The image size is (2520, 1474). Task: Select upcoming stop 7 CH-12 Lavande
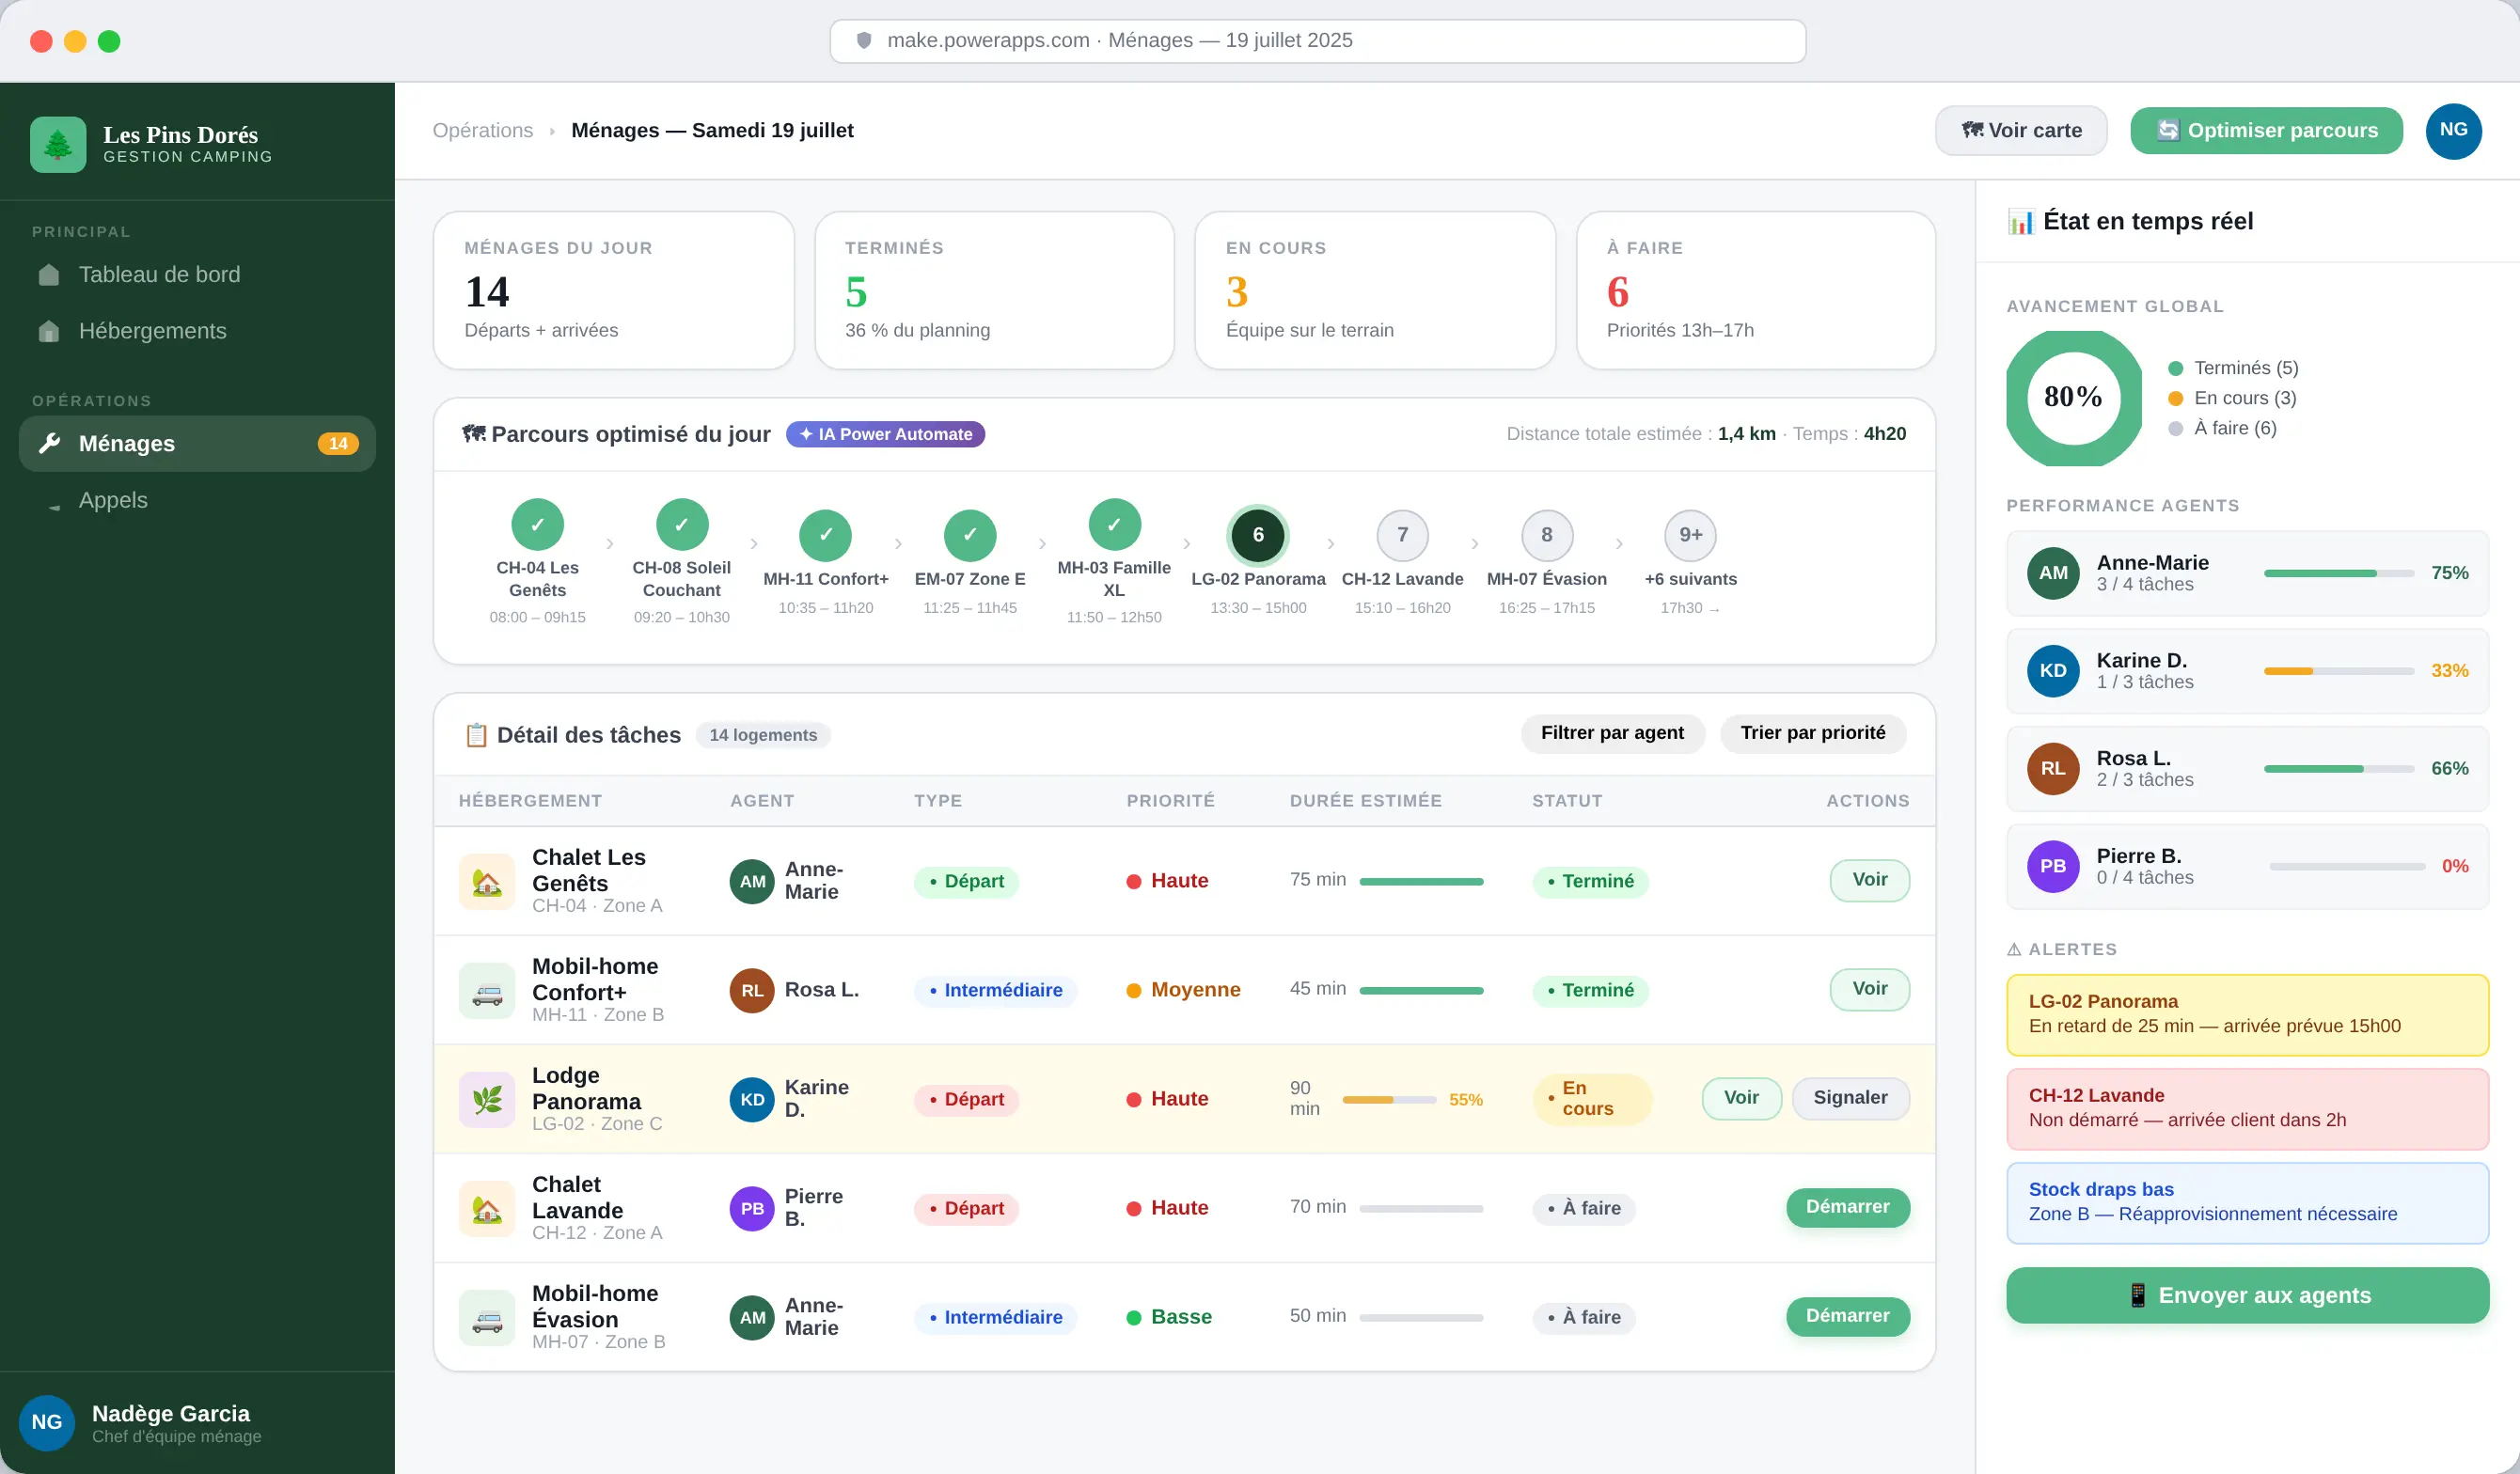pyautogui.click(x=1402, y=535)
